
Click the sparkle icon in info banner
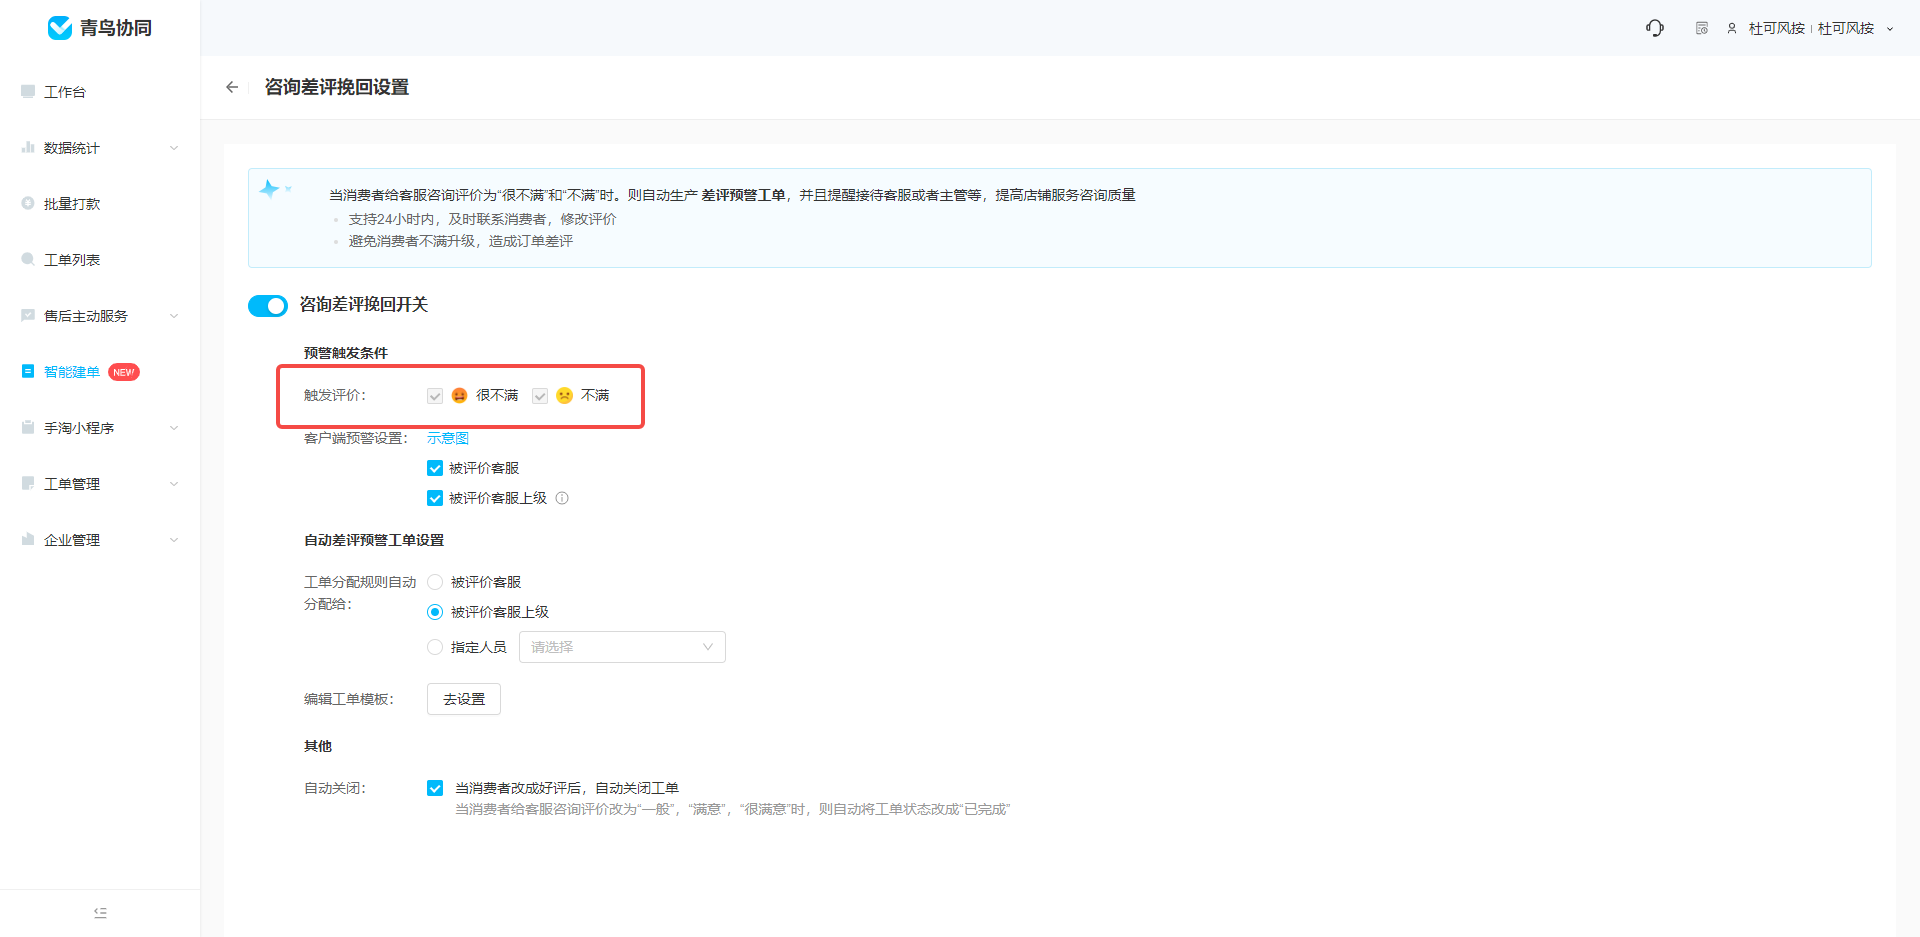point(270,189)
